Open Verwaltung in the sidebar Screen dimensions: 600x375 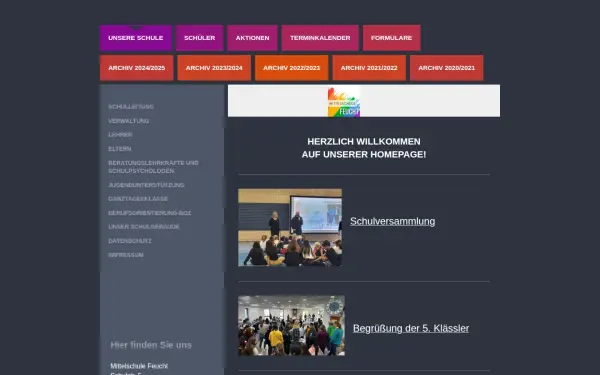(129, 121)
